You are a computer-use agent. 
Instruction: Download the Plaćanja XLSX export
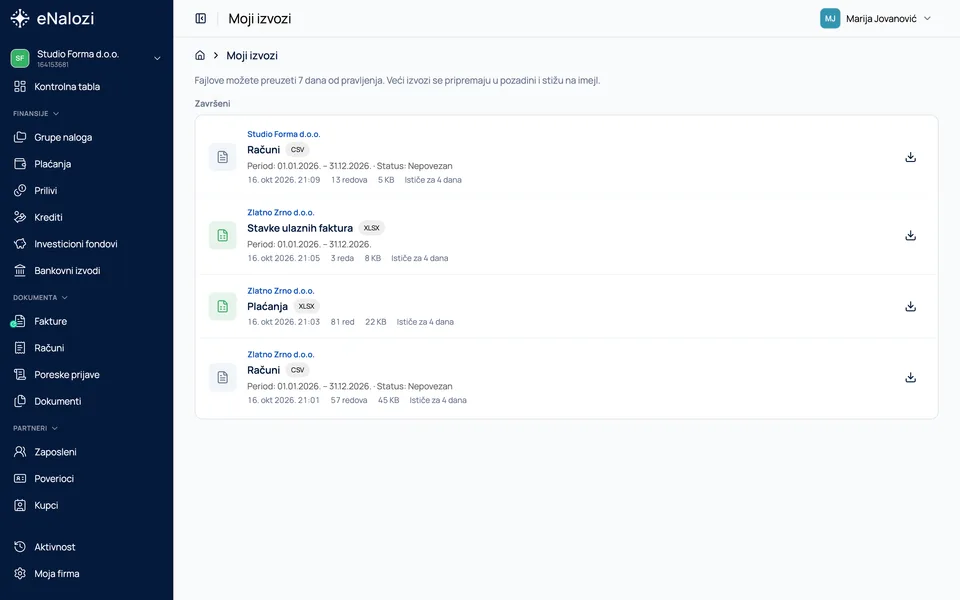point(910,307)
